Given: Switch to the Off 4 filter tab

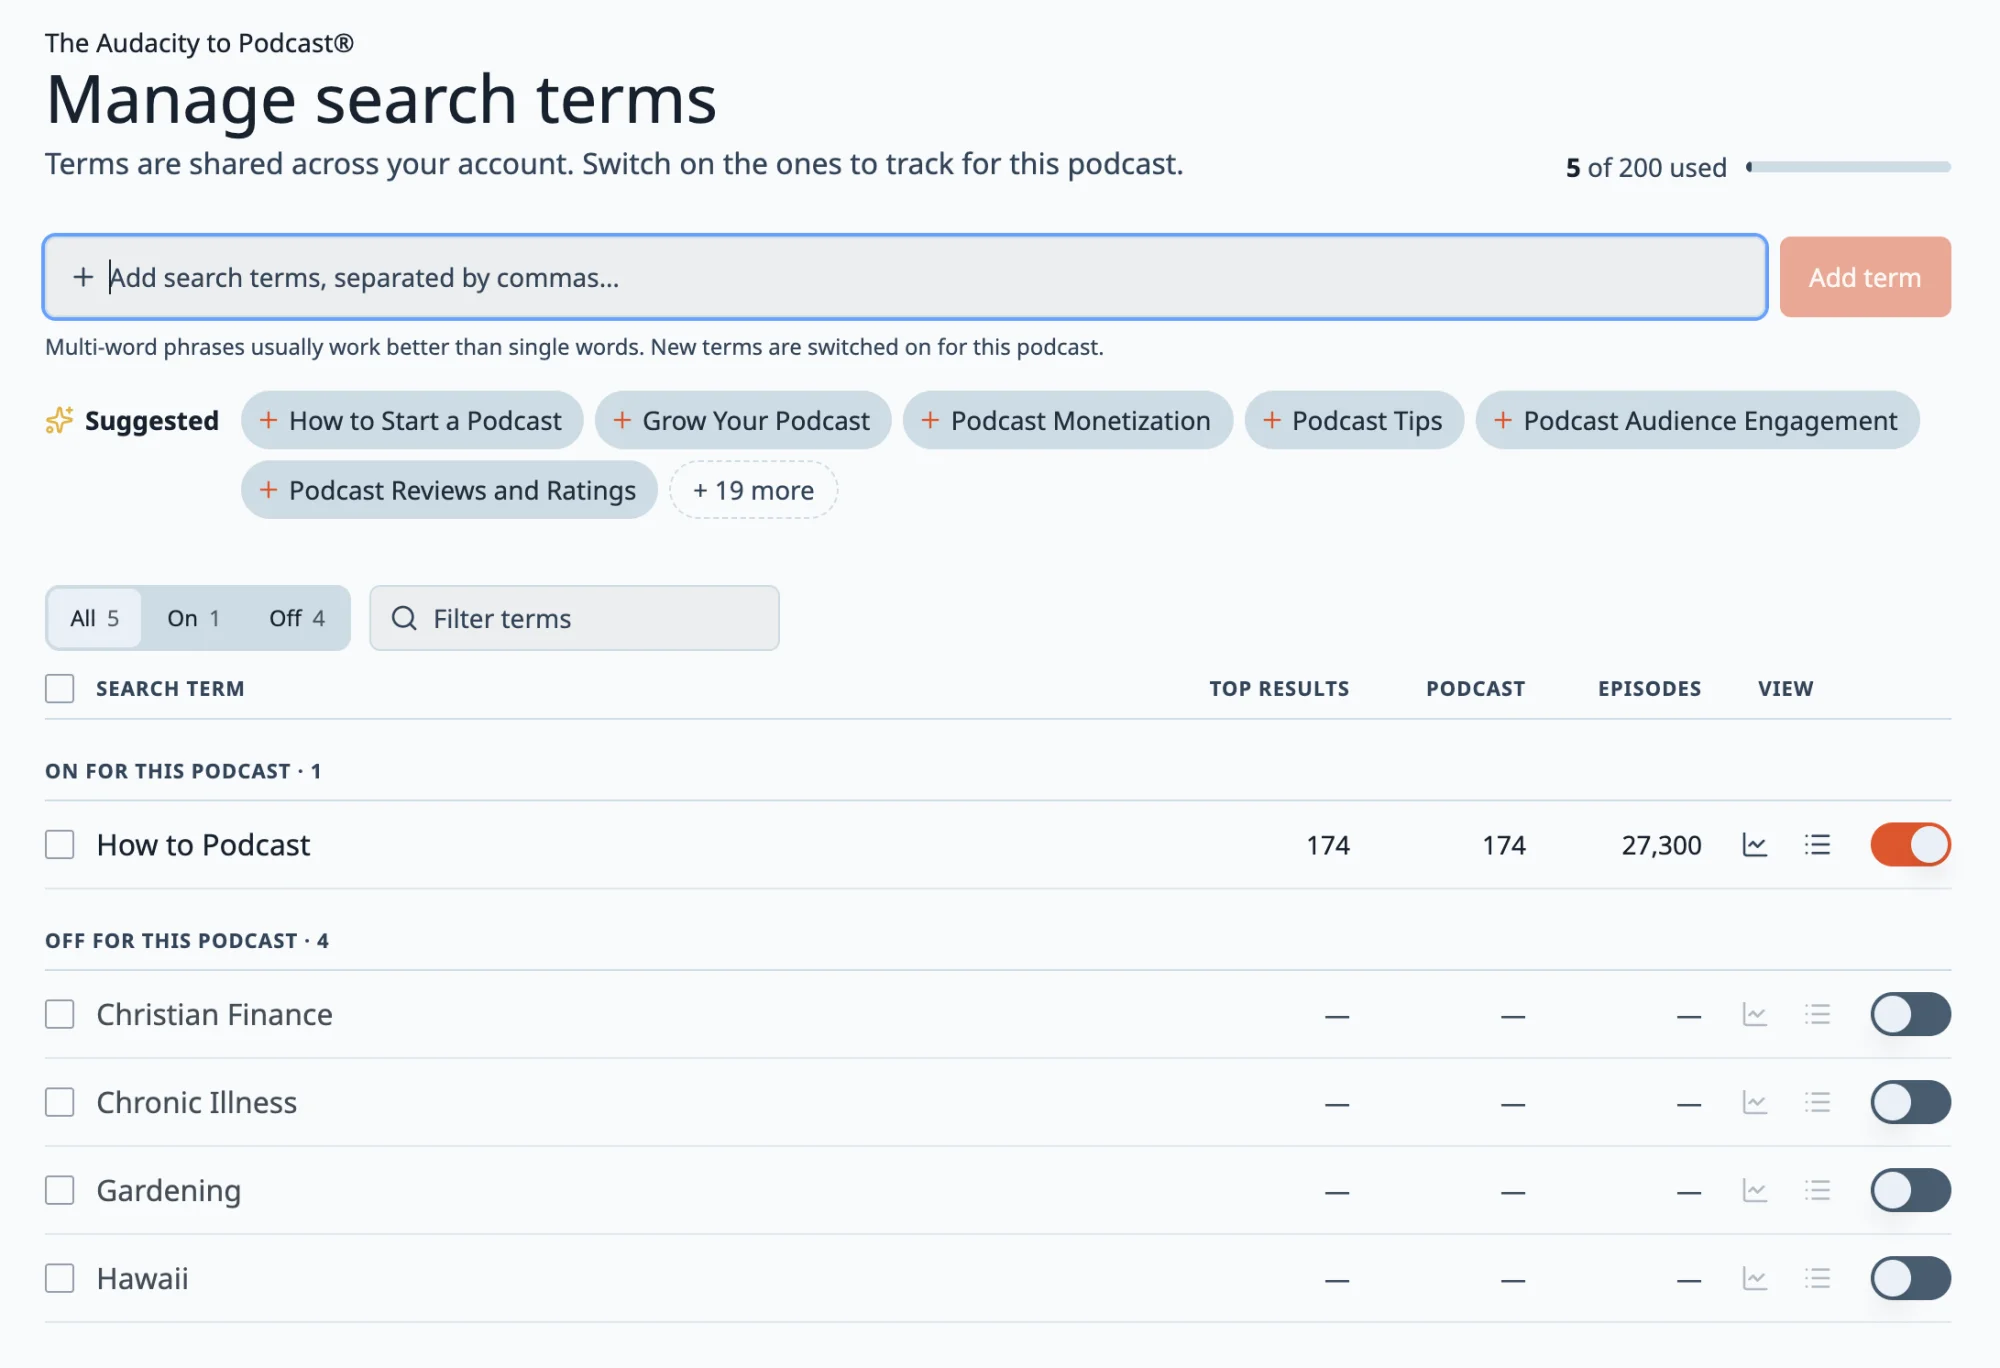Looking at the screenshot, I should coord(297,618).
